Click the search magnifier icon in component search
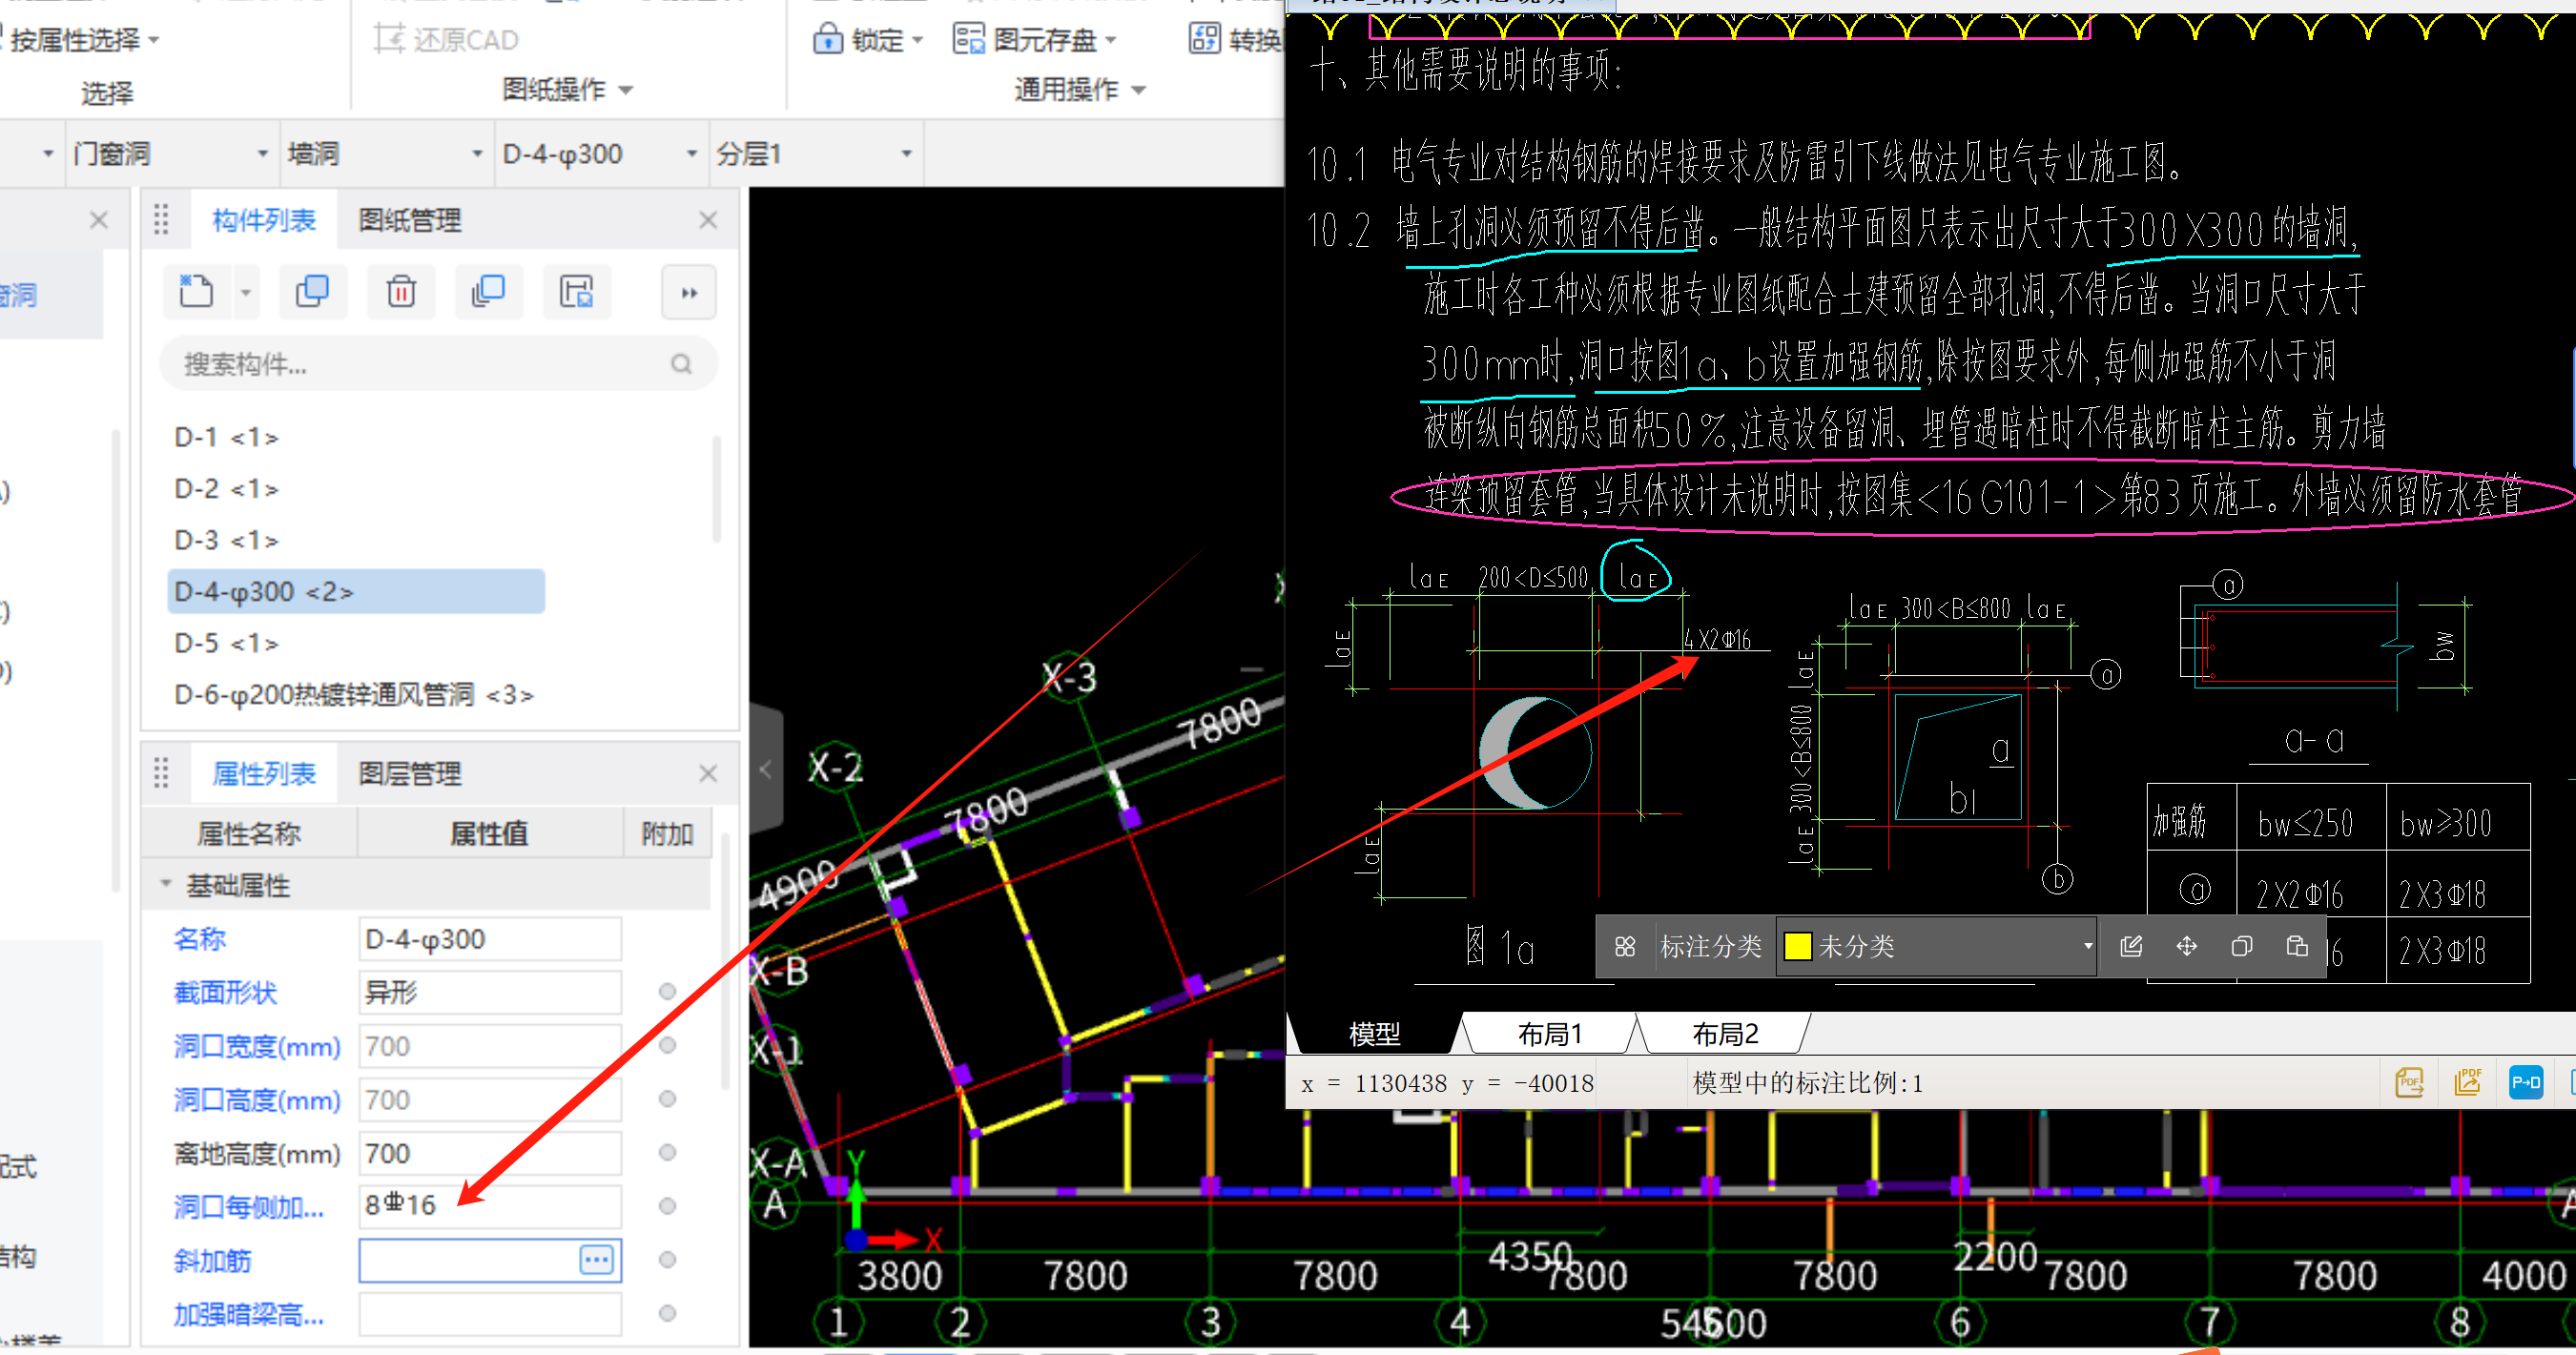Viewport: 2576px width, 1355px height. (682, 364)
